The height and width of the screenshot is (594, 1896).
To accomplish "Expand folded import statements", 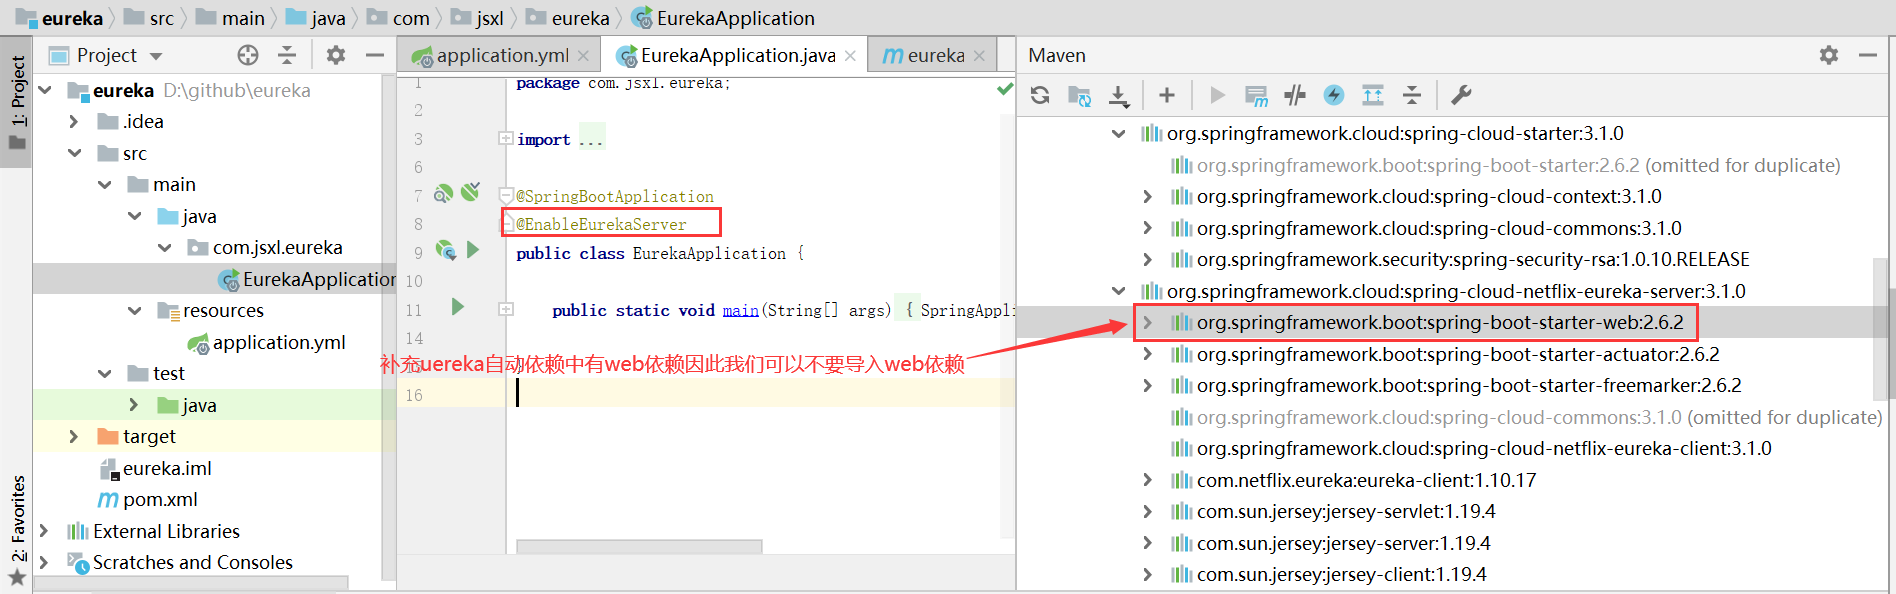I will [x=506, y=138].
